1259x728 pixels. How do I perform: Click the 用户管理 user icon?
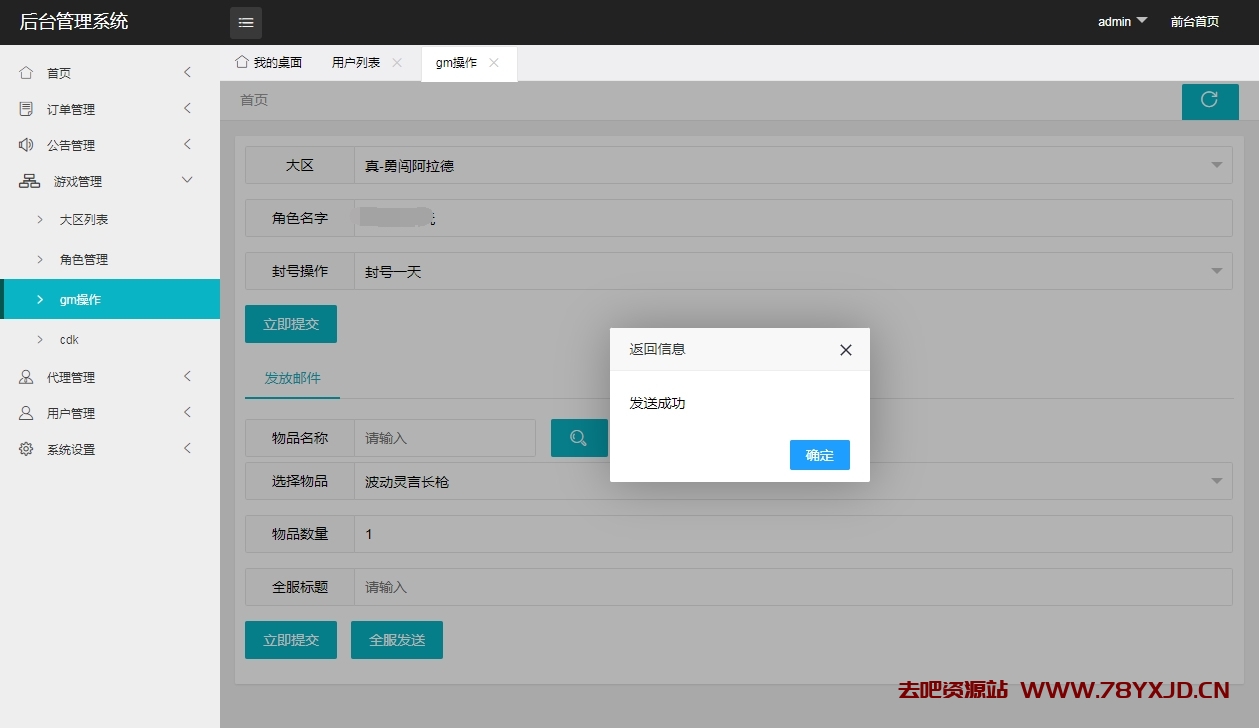coord(26,413)
